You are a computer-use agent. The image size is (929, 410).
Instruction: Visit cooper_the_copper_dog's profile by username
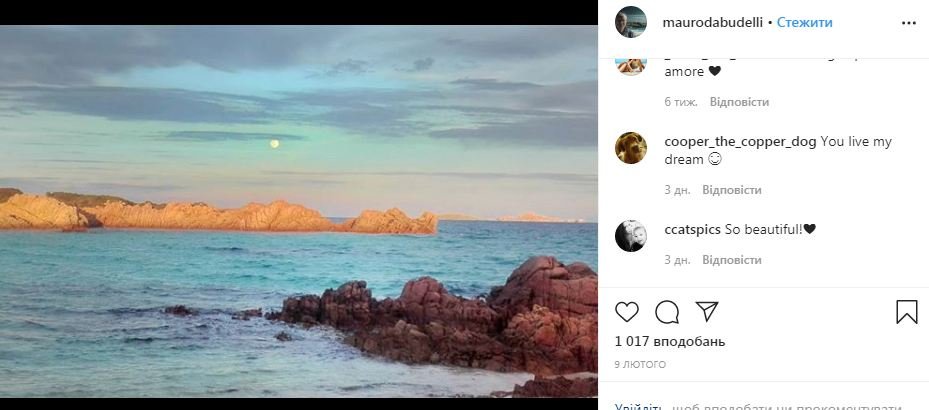(740, 142)
